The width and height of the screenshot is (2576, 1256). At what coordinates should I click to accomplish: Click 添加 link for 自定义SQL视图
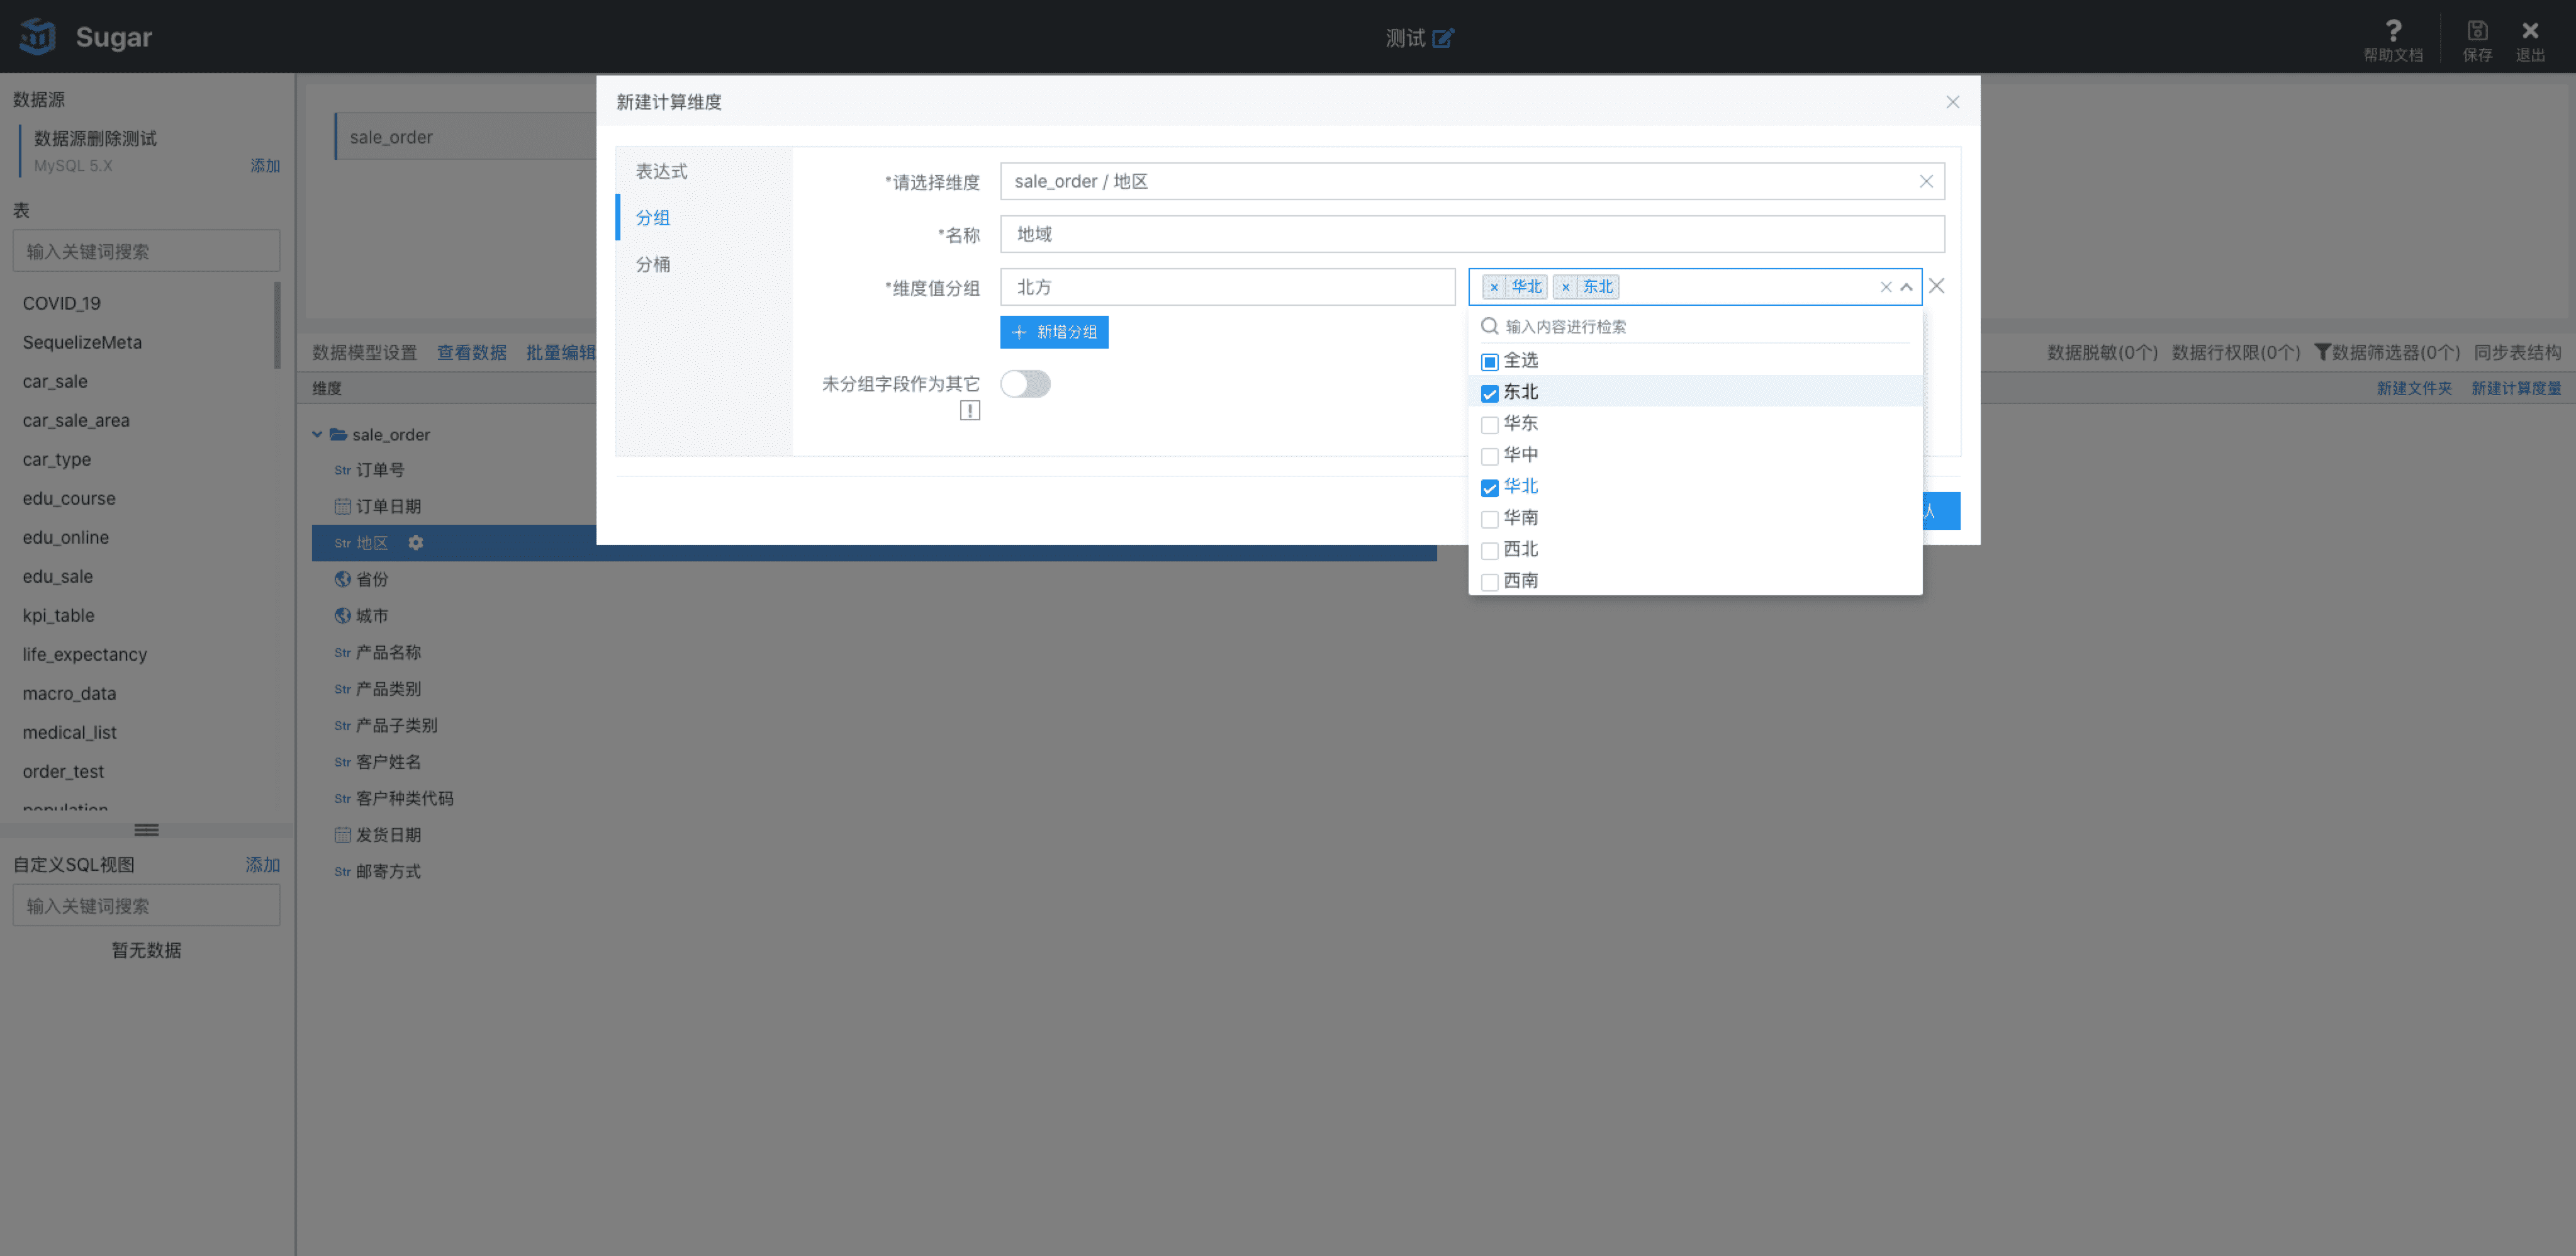click(x=262, y=864)
